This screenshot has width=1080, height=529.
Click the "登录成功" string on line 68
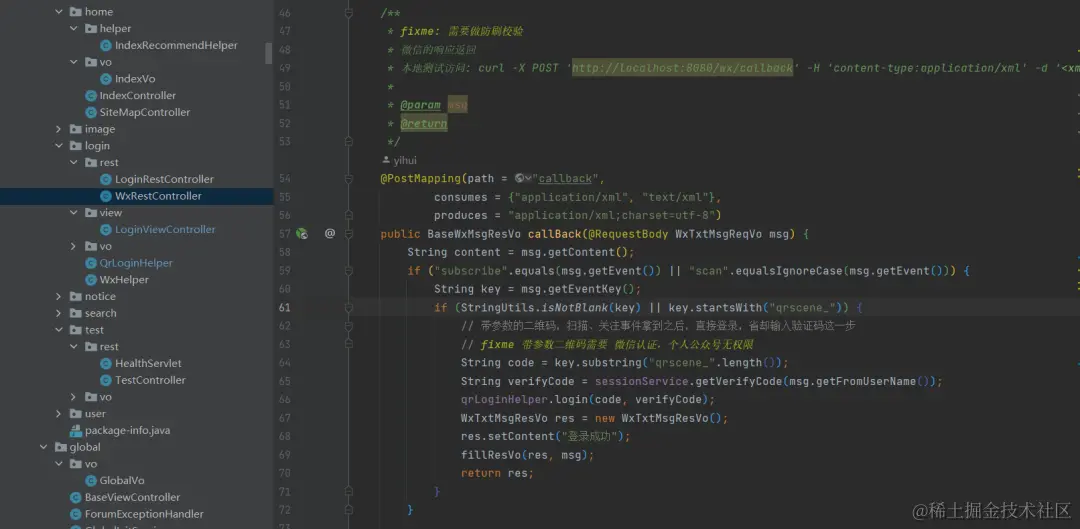(589, 436)
